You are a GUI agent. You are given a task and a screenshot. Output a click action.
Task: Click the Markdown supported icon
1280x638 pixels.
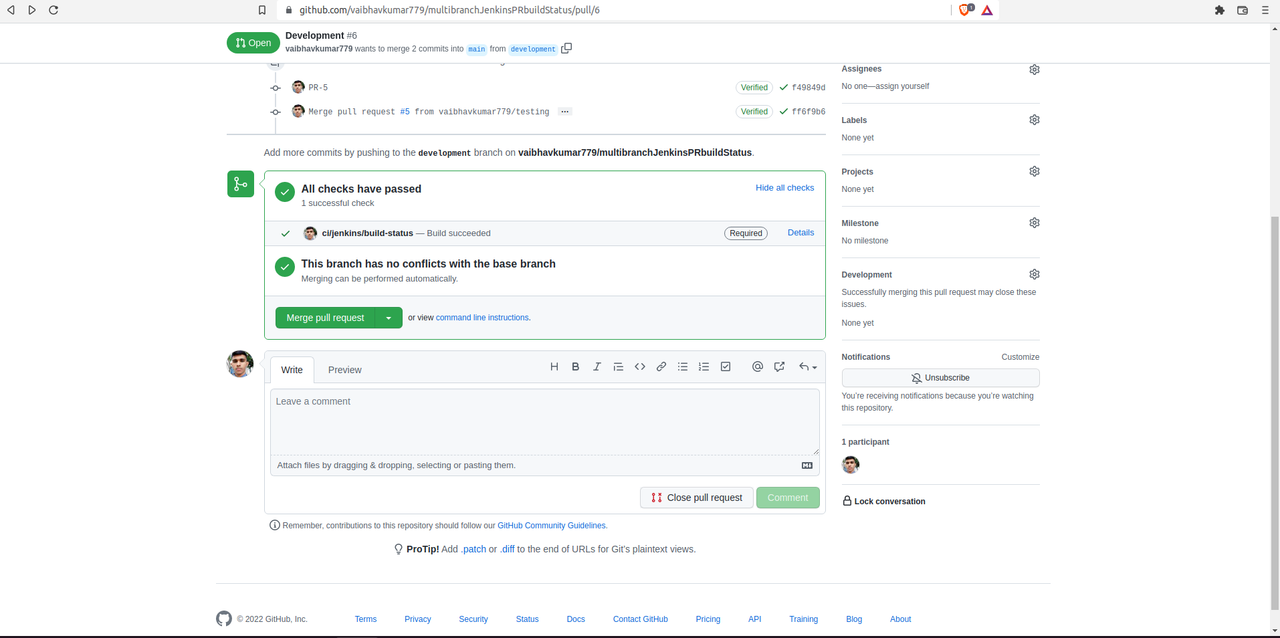click(807, 465)
